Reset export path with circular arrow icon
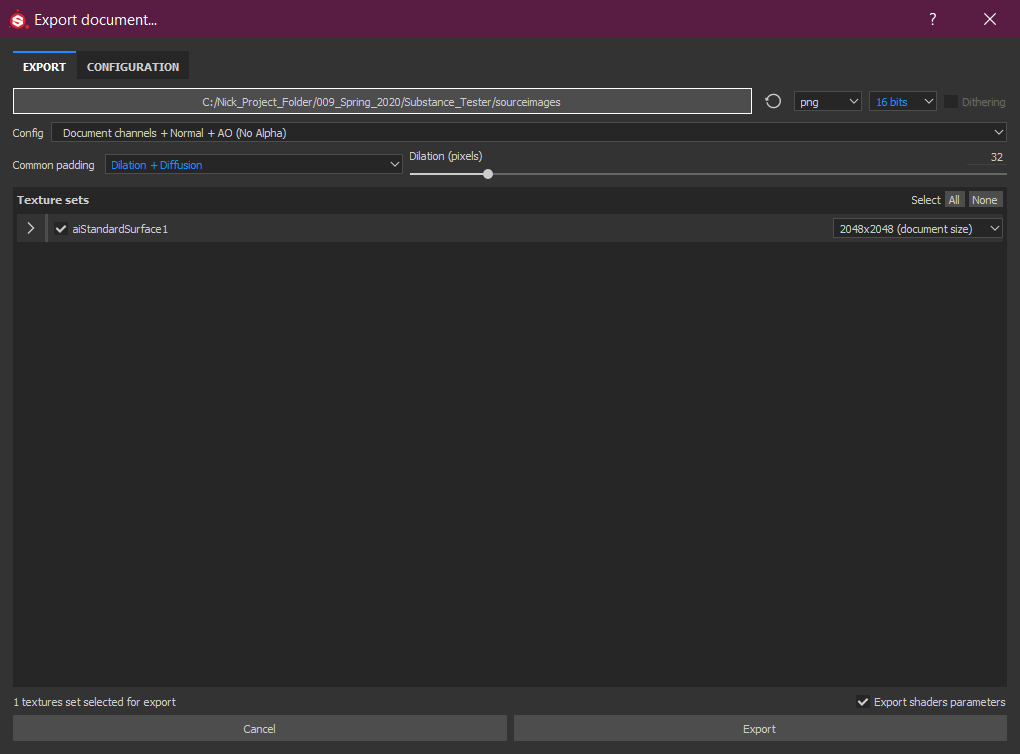Viewport: 1020px width, 754px height. (x=773, y=101)
